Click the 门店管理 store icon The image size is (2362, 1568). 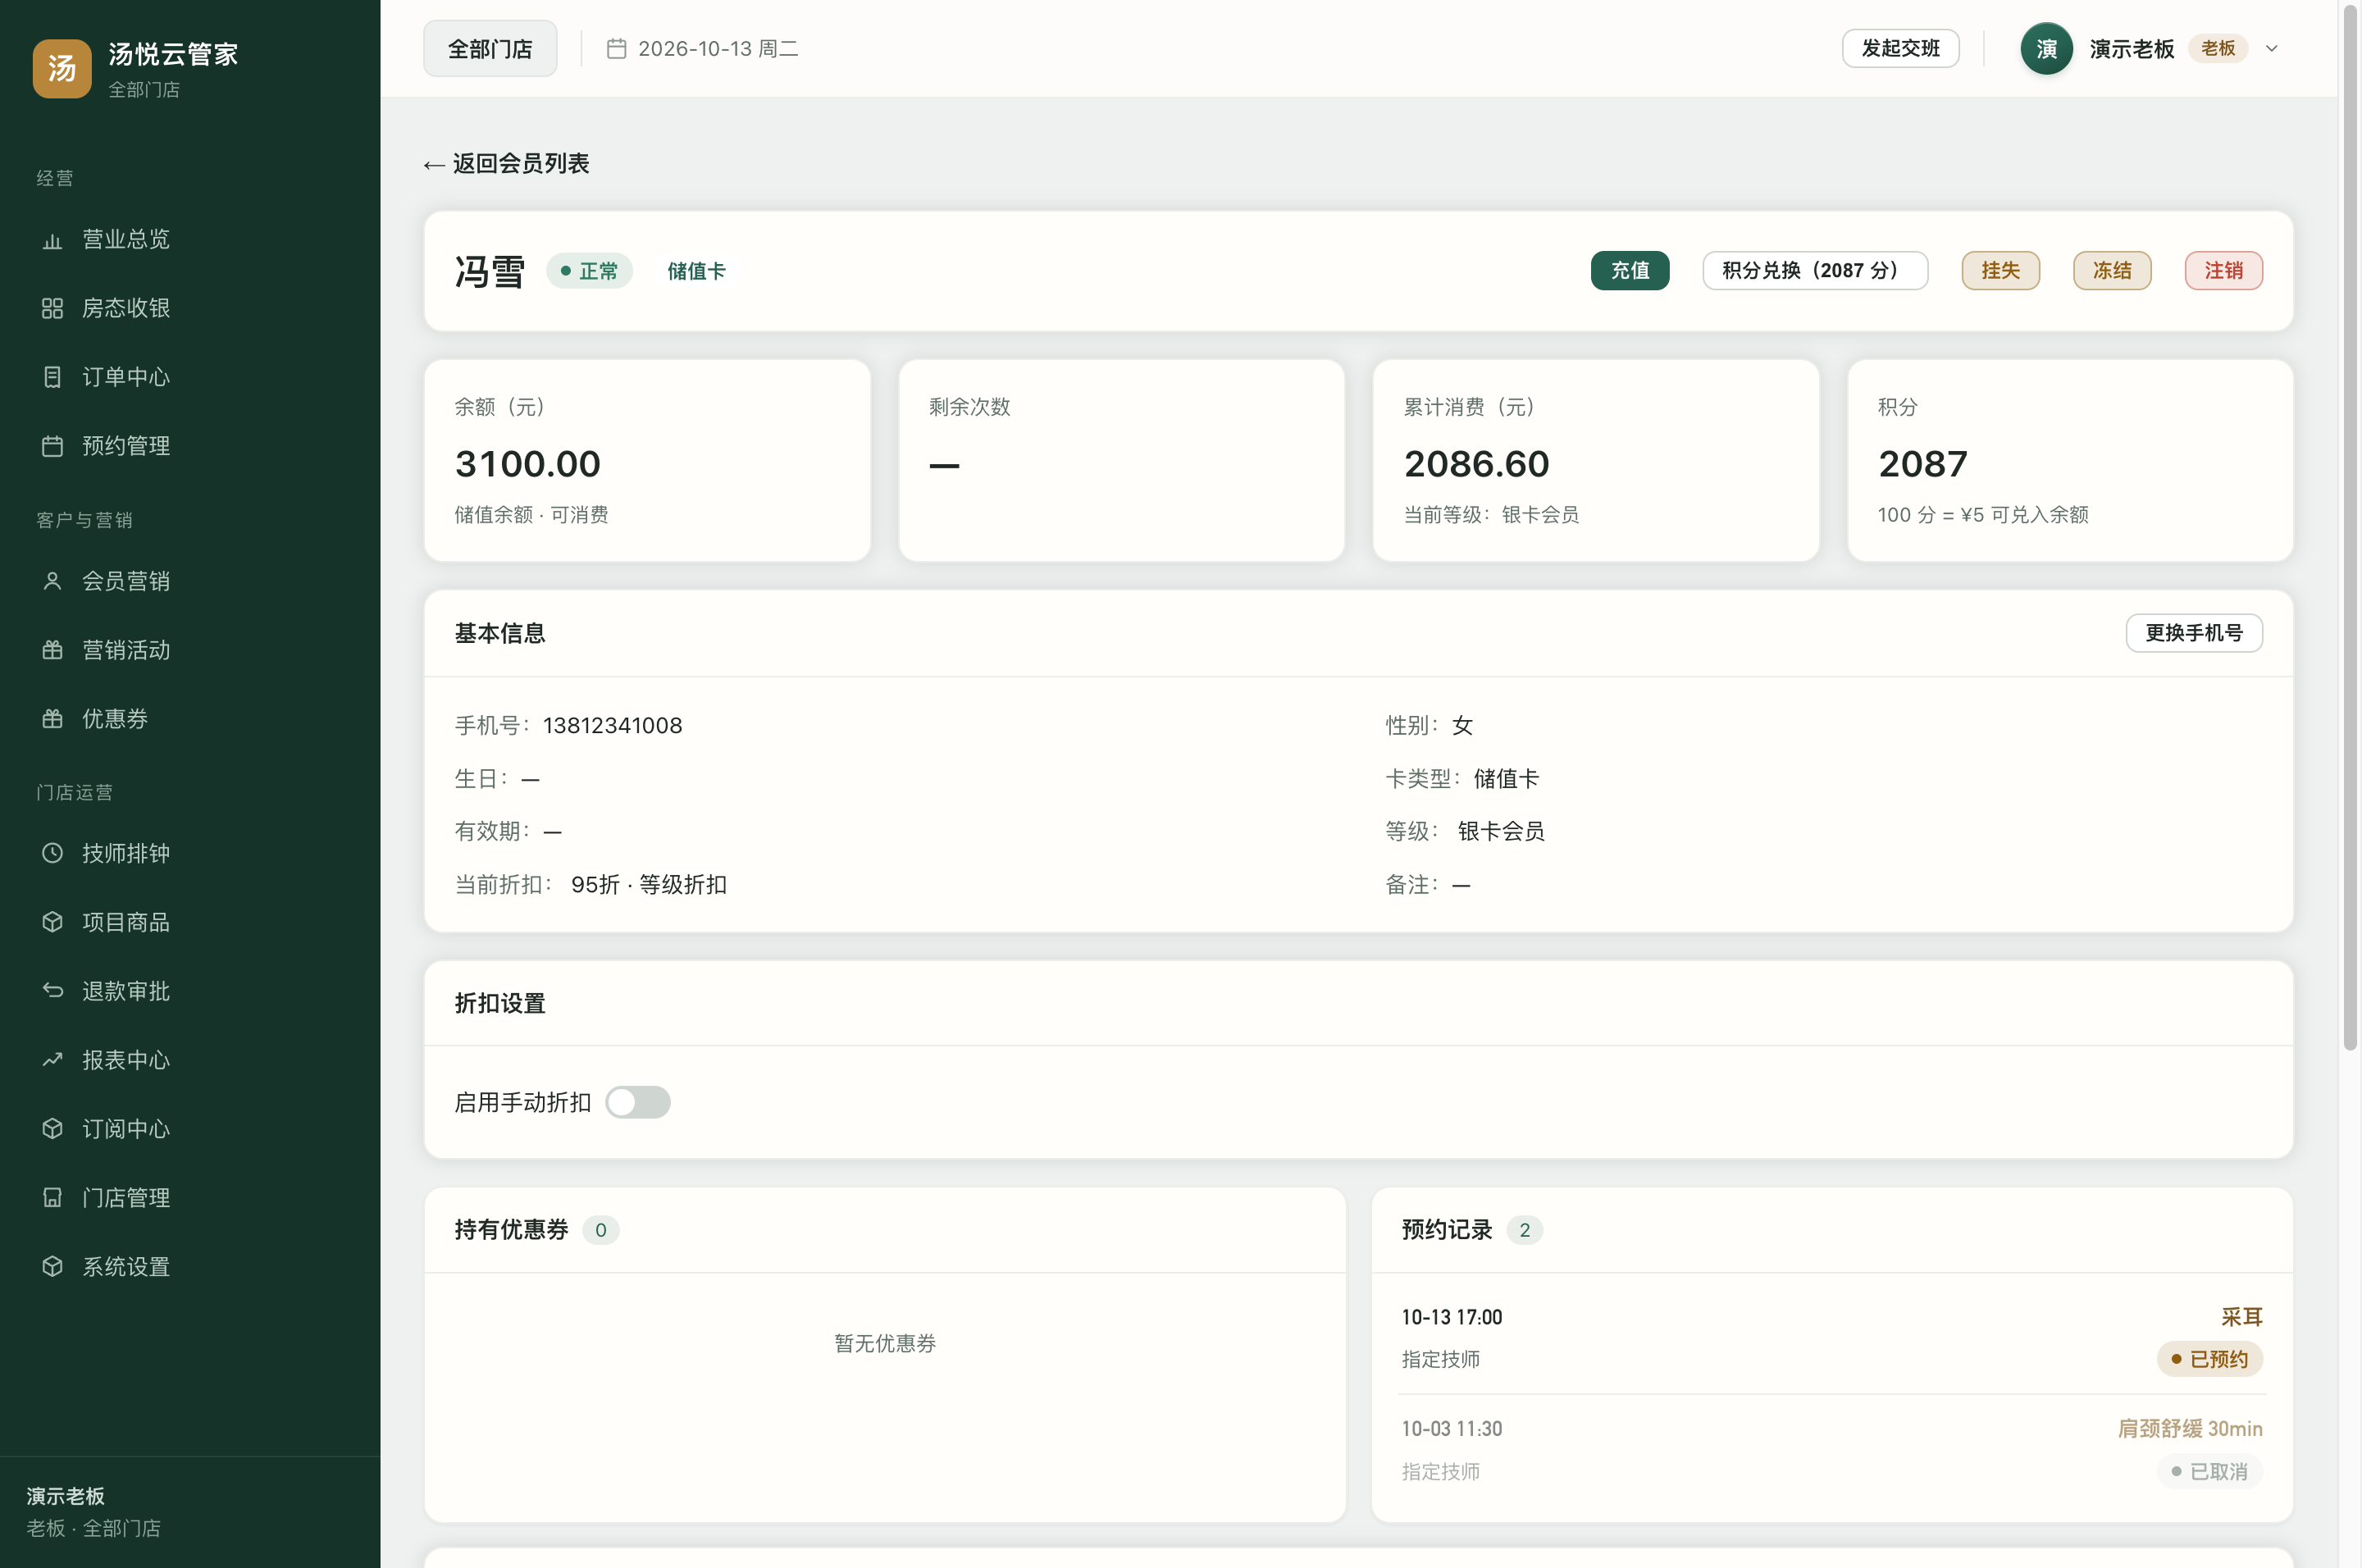pos(52,1198)
